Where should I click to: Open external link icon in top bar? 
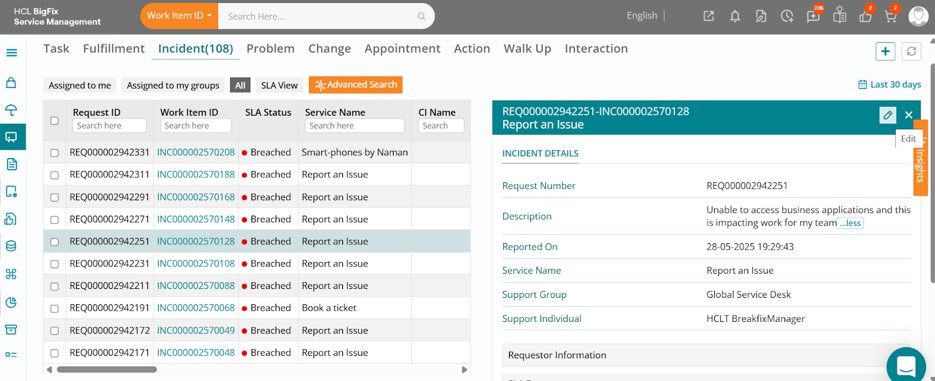[708, 16]
